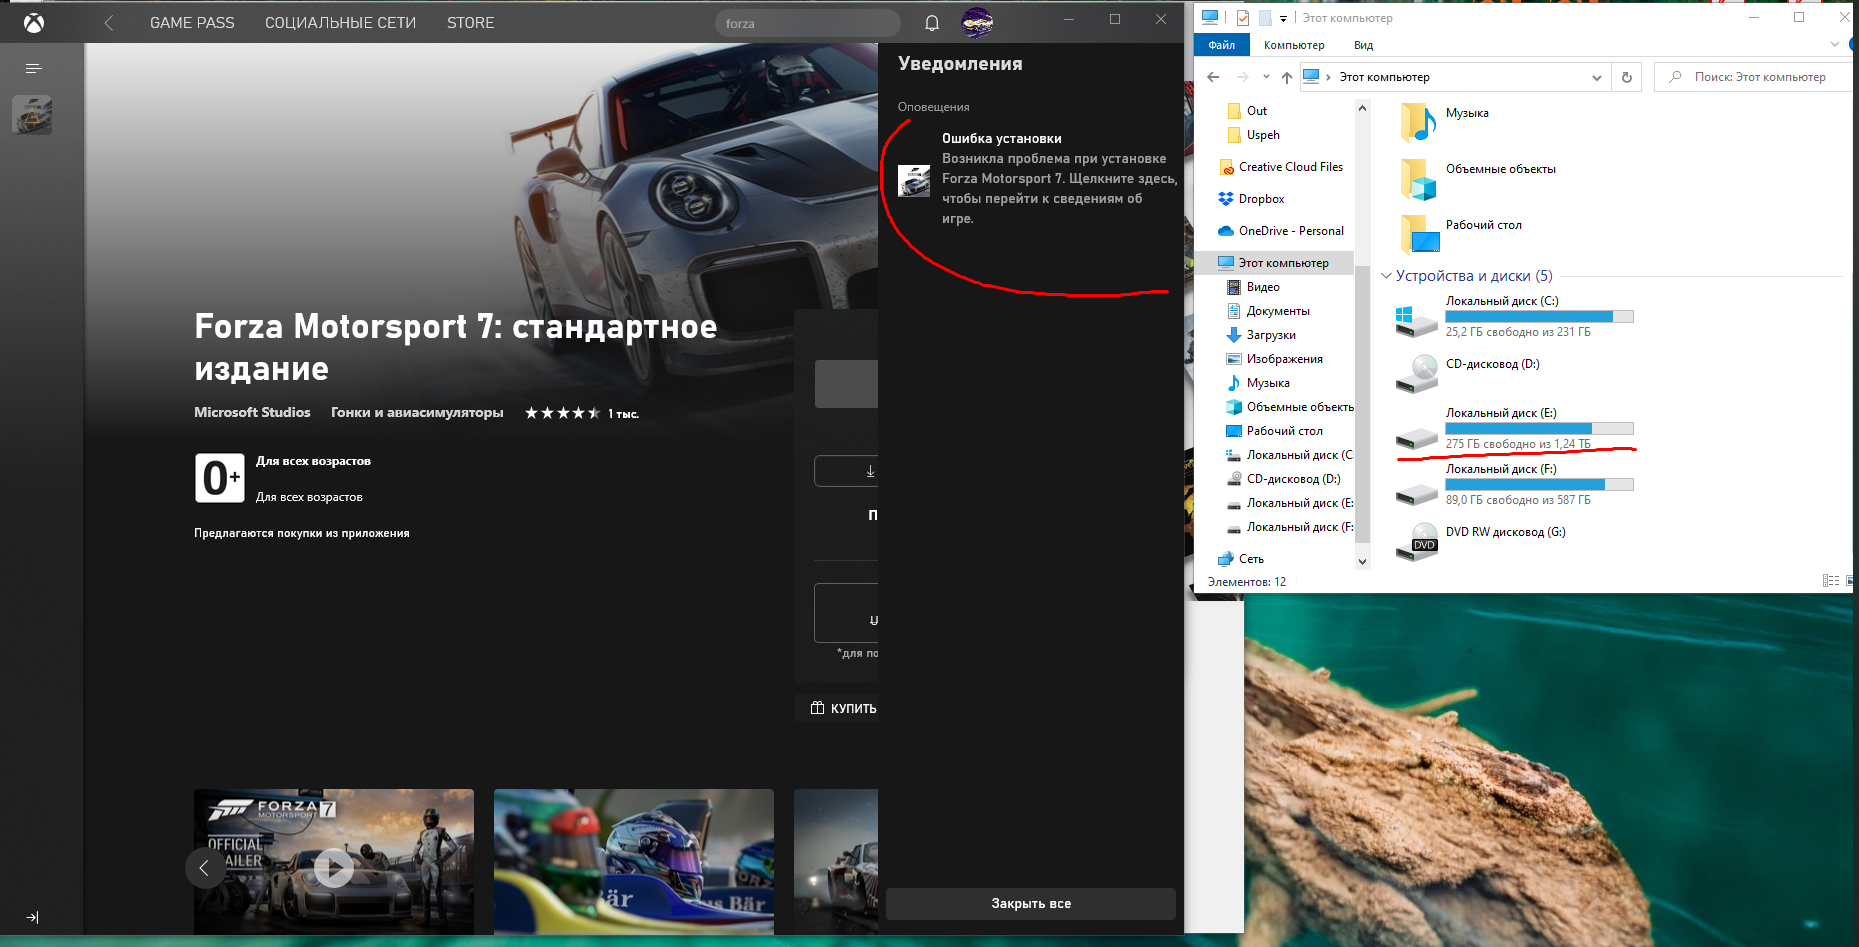1859x947 pixels.
Task: Play the Forza 7 official trailer
Action: click(334, 867)
